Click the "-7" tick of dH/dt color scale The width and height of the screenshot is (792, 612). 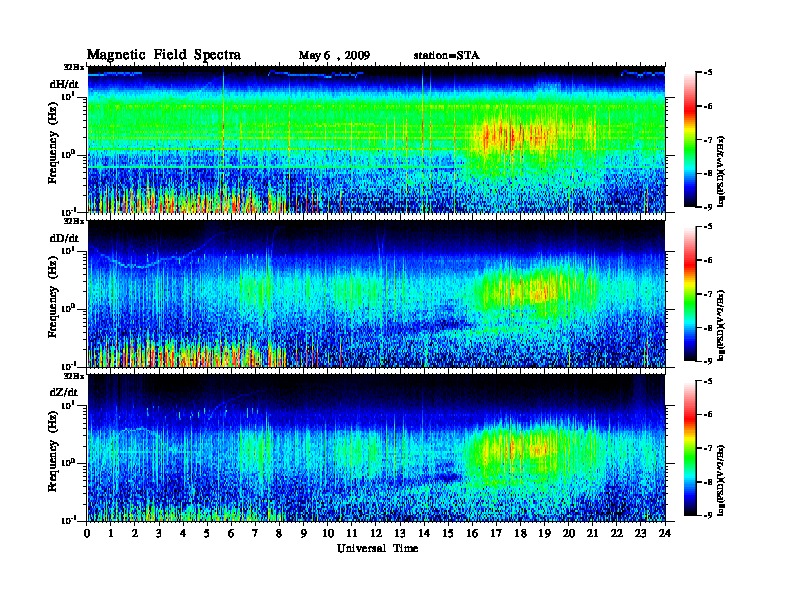(707, 140)
